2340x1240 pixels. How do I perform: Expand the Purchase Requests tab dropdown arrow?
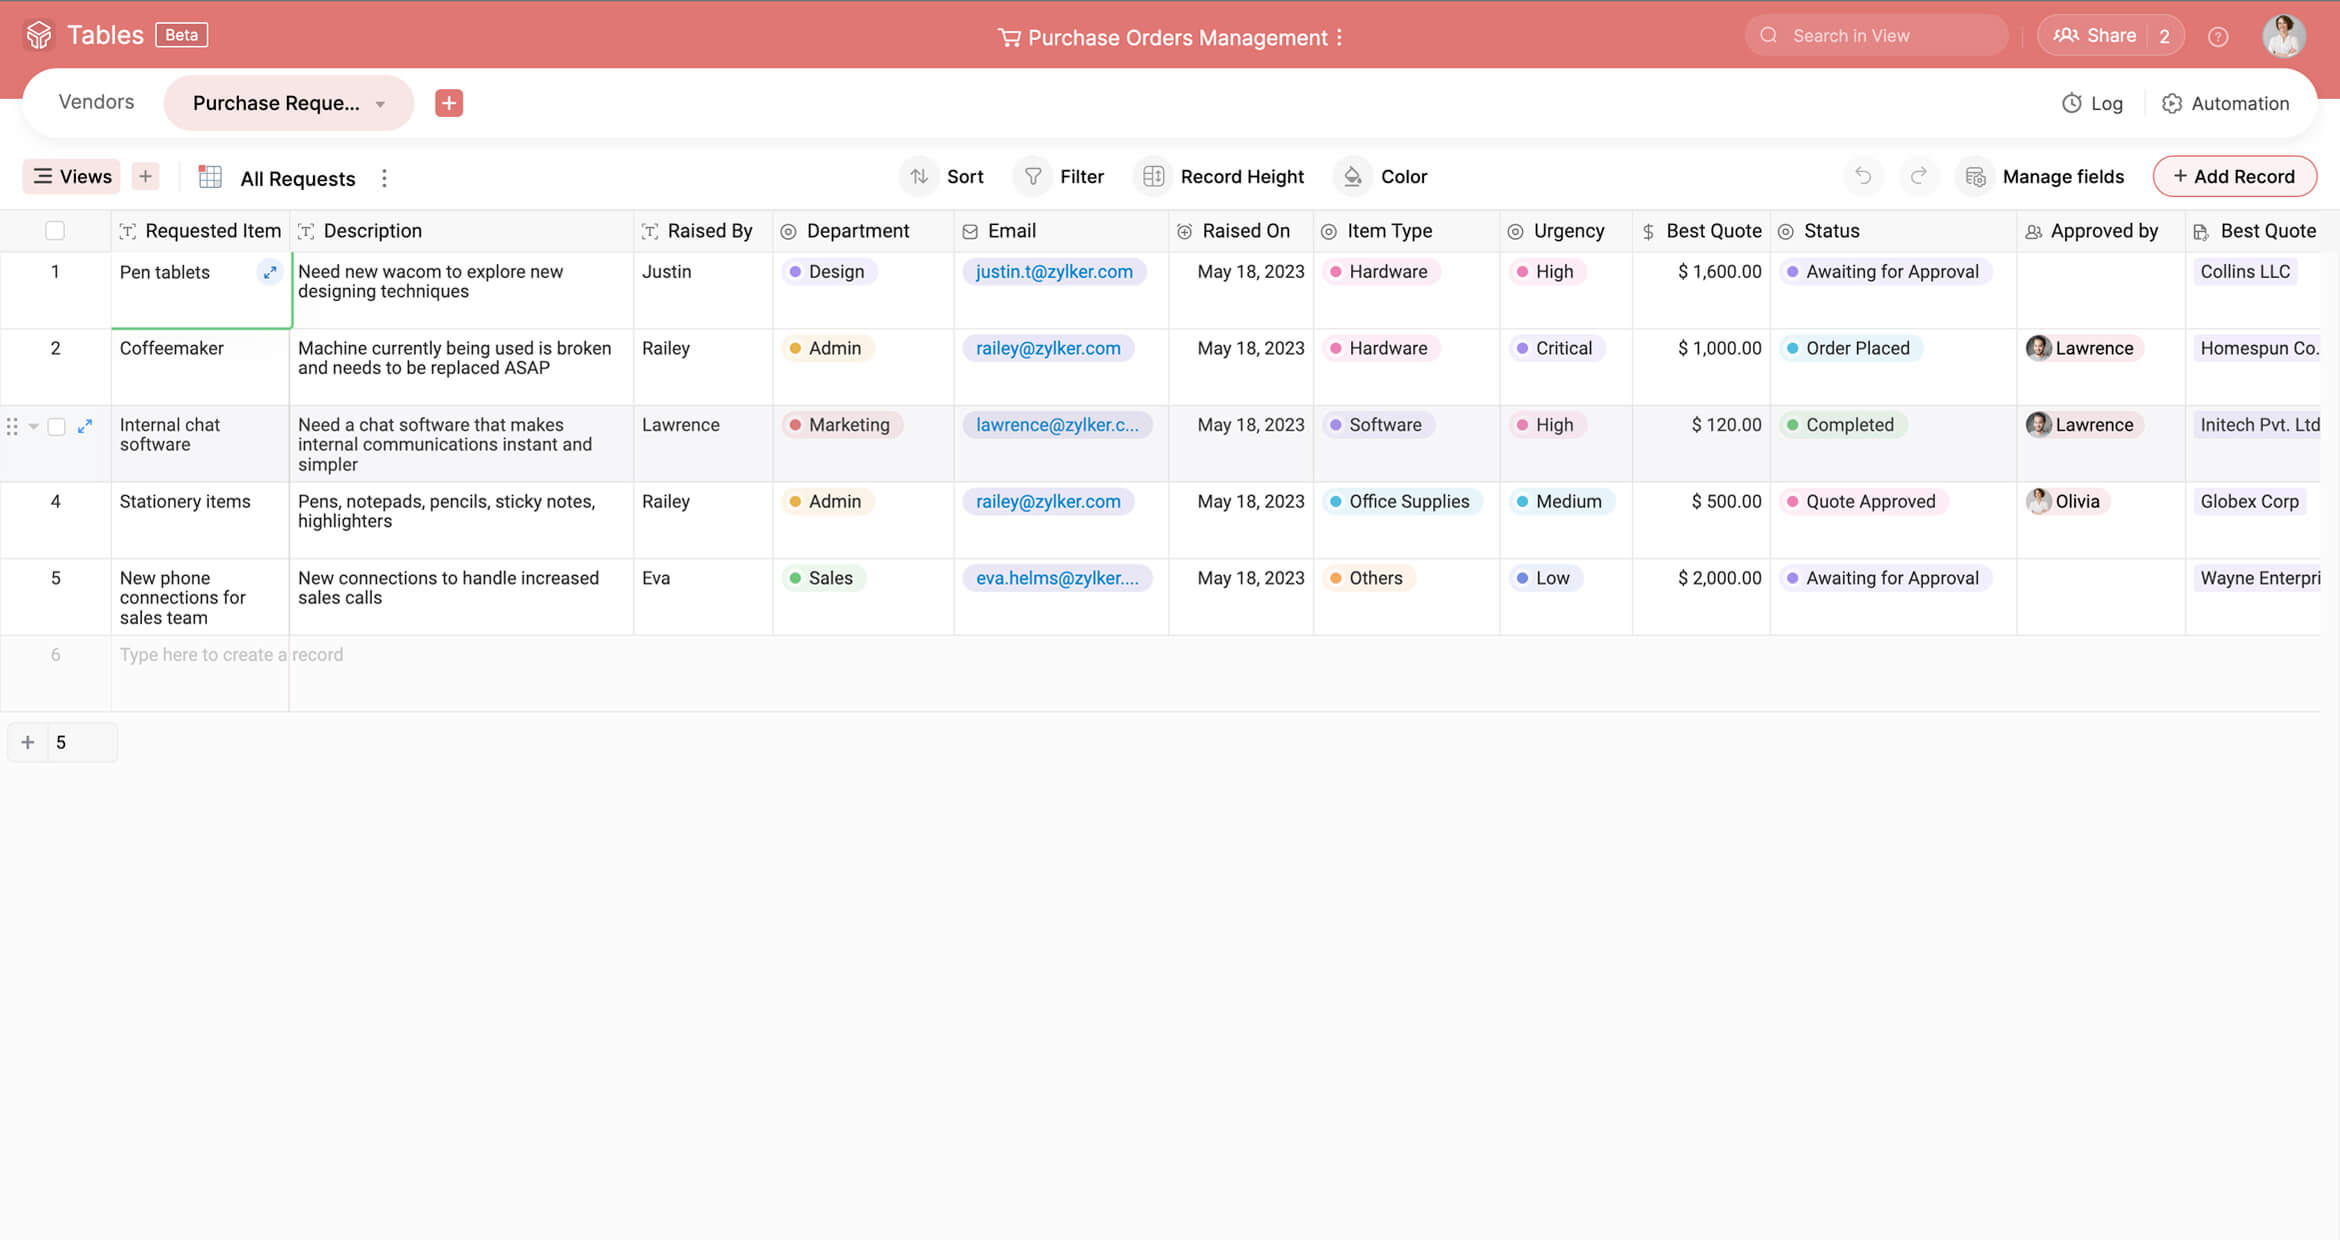point(380,104)
